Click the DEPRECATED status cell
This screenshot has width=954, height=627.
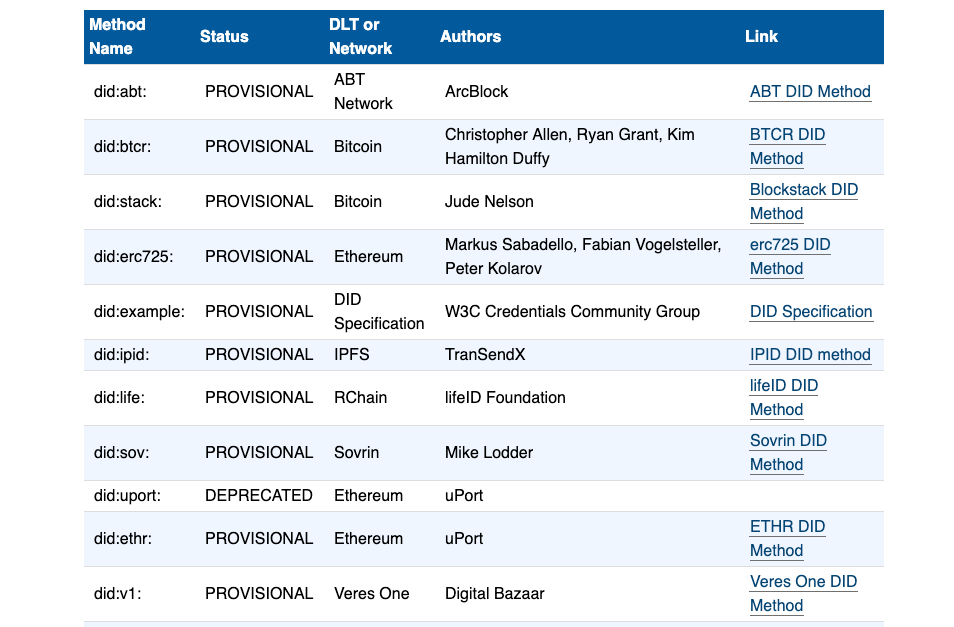click(258, 496)
